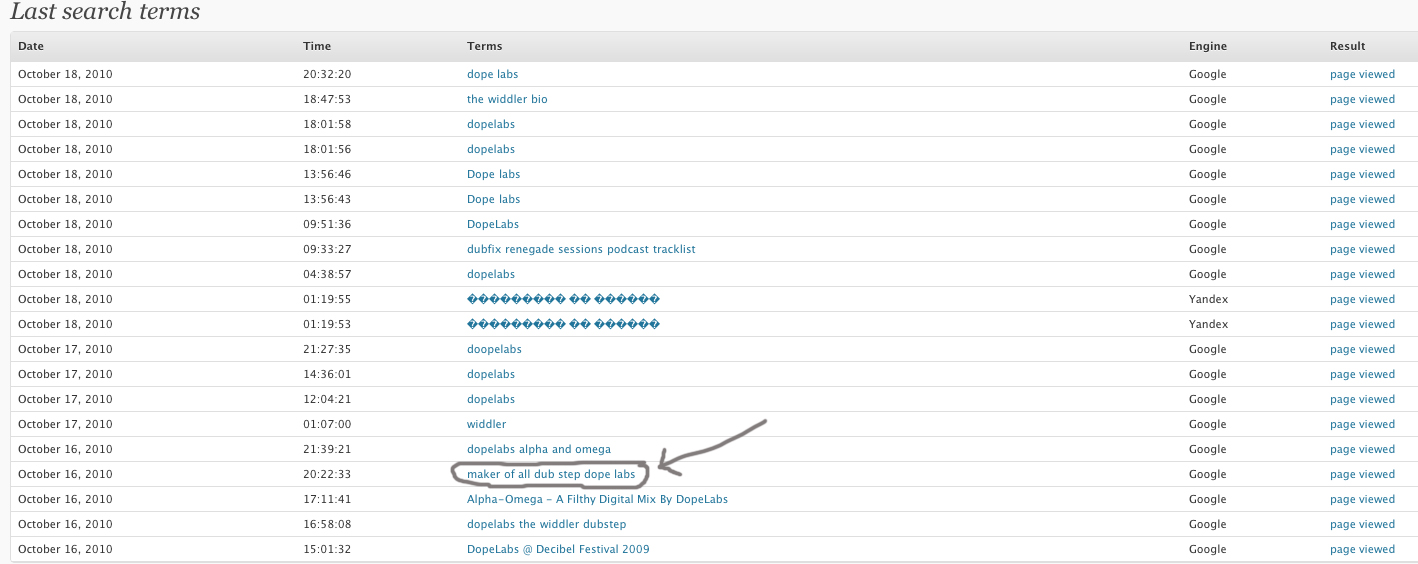This screenshot has width=1418, height=564.
Task: Click "dopelabs" term at 04:38:57
Action: (491, 274)
